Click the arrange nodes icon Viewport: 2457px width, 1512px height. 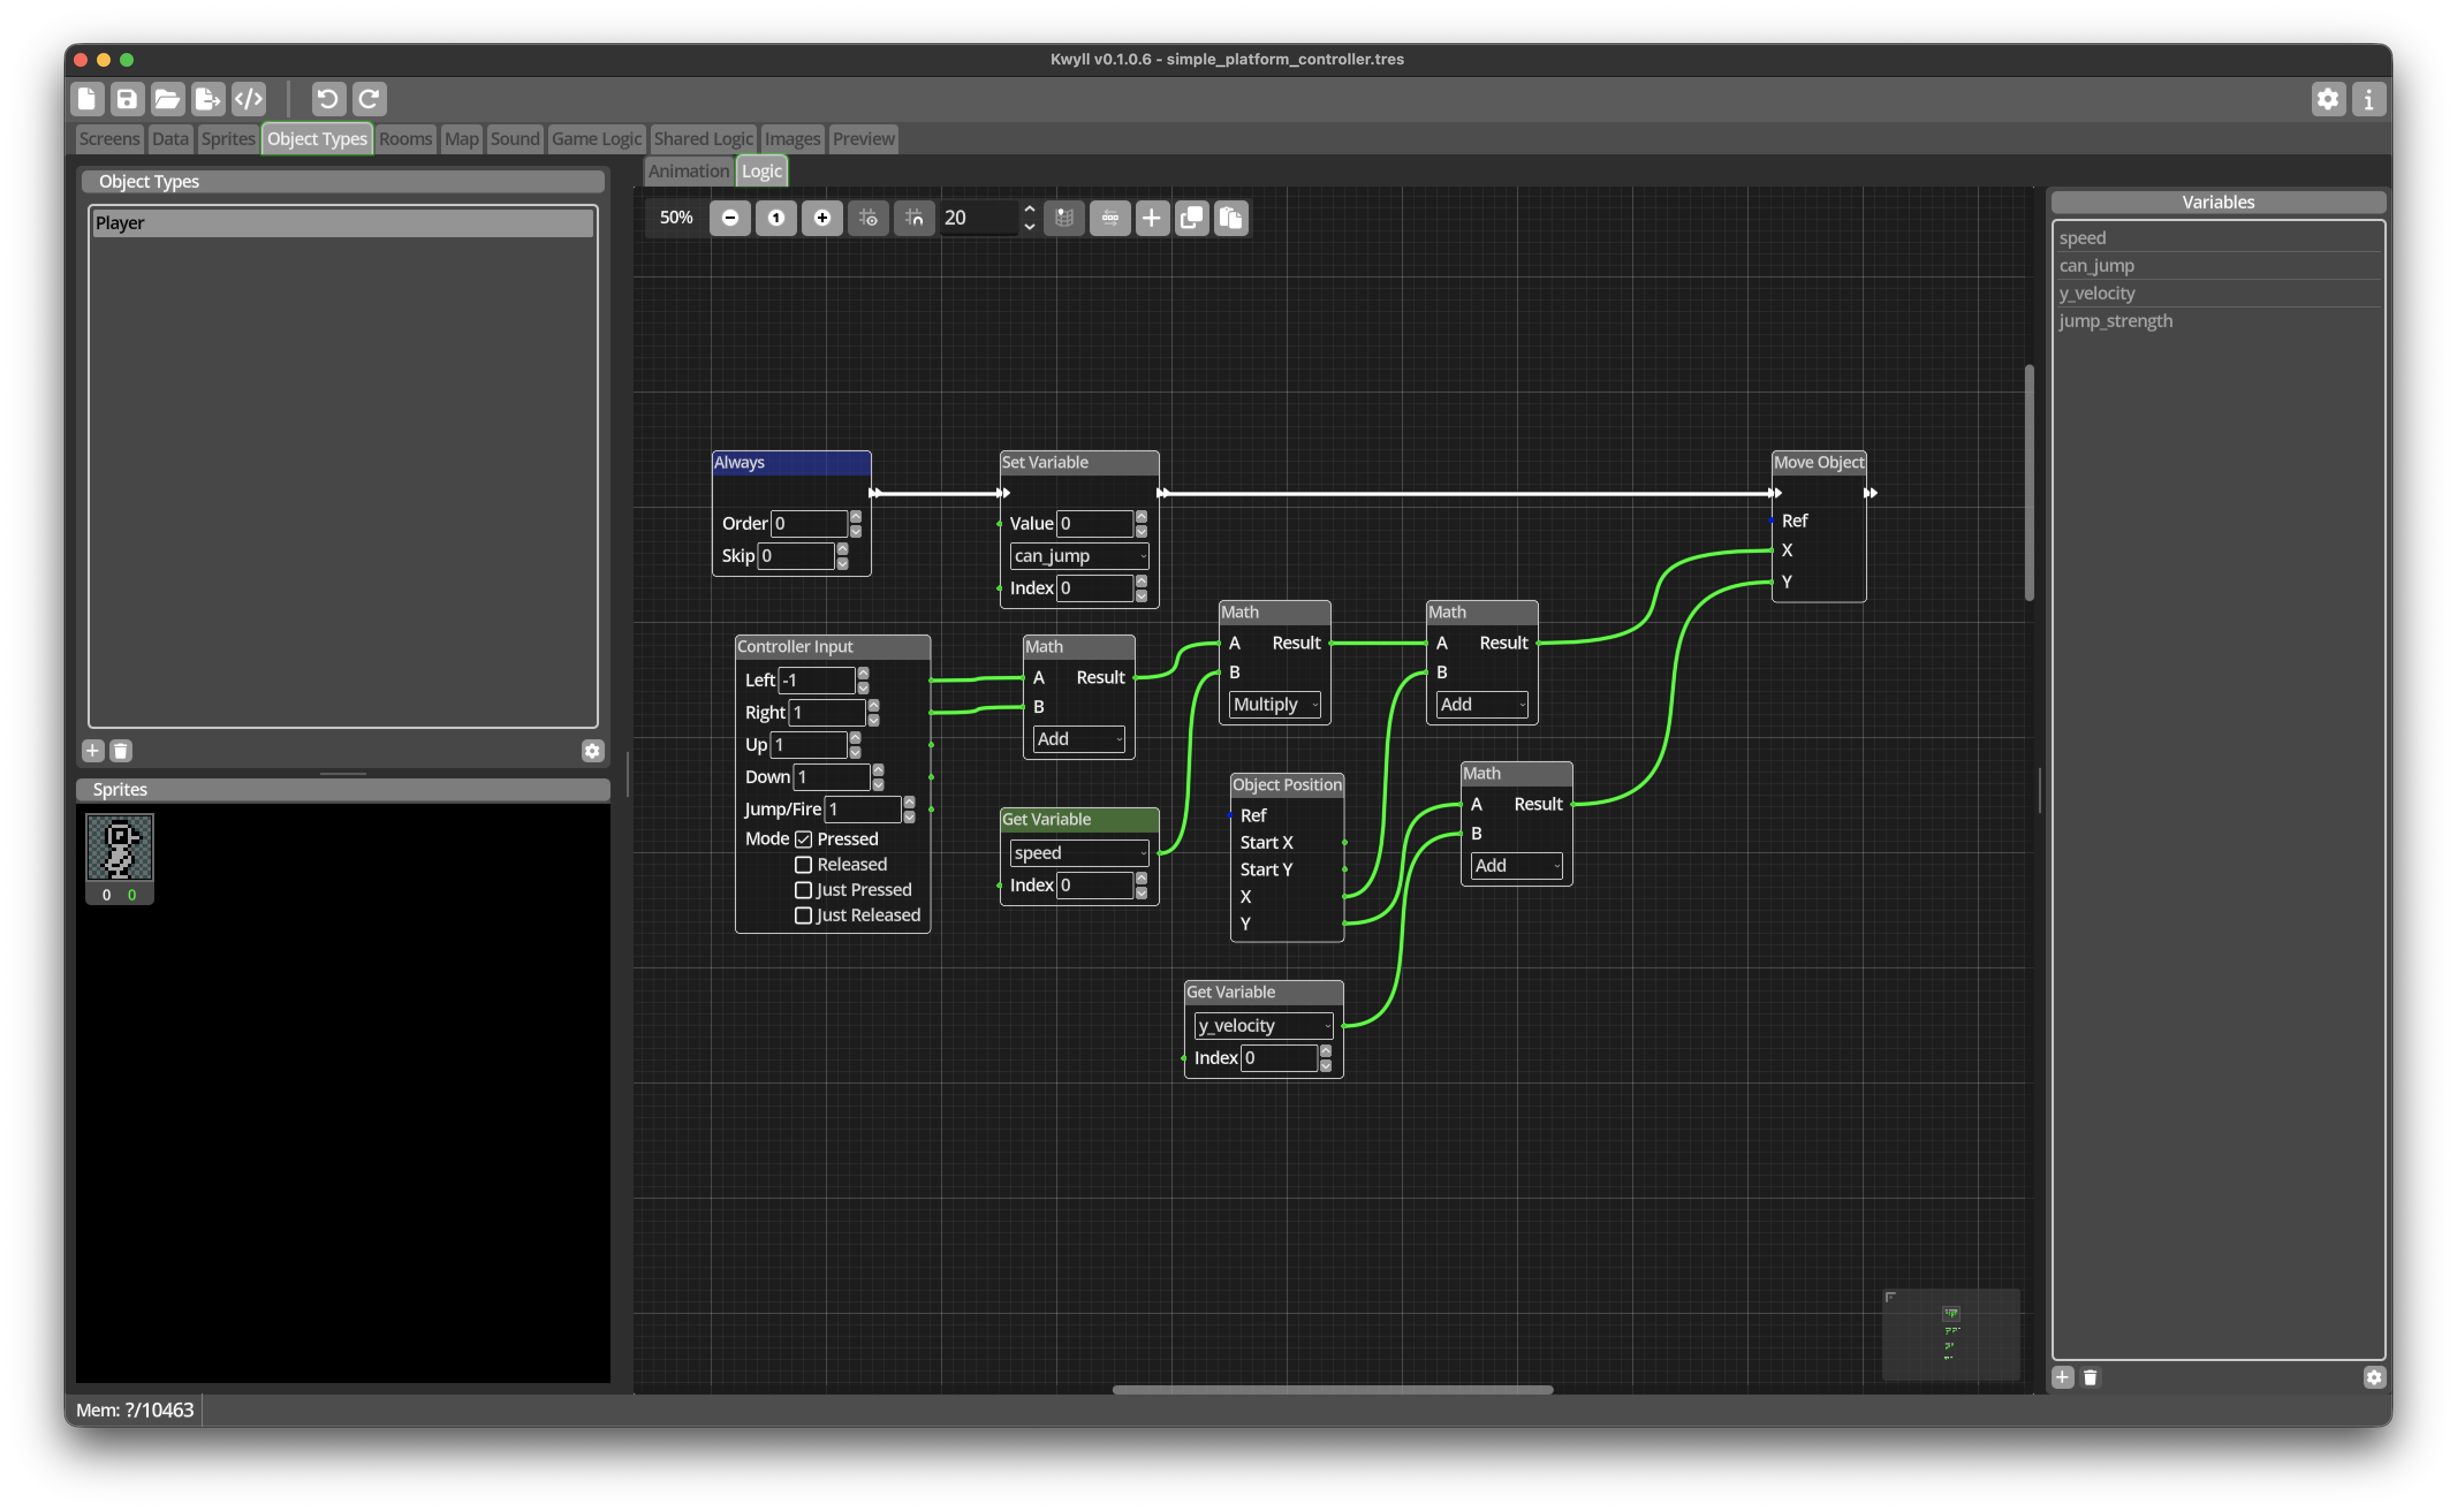pyautogui.click(x=1110, y=218)
